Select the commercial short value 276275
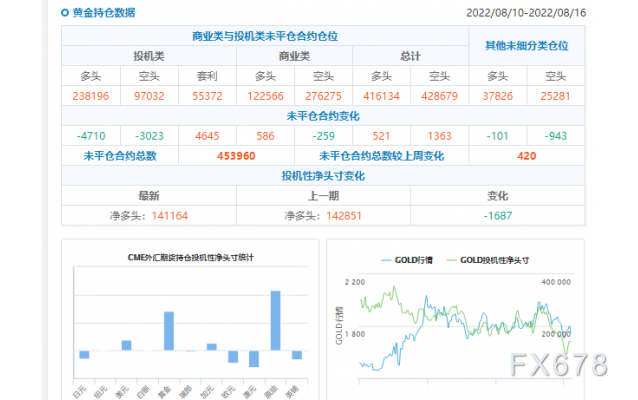Viewport: 638px width, 400px height. [x=323, y=96]
